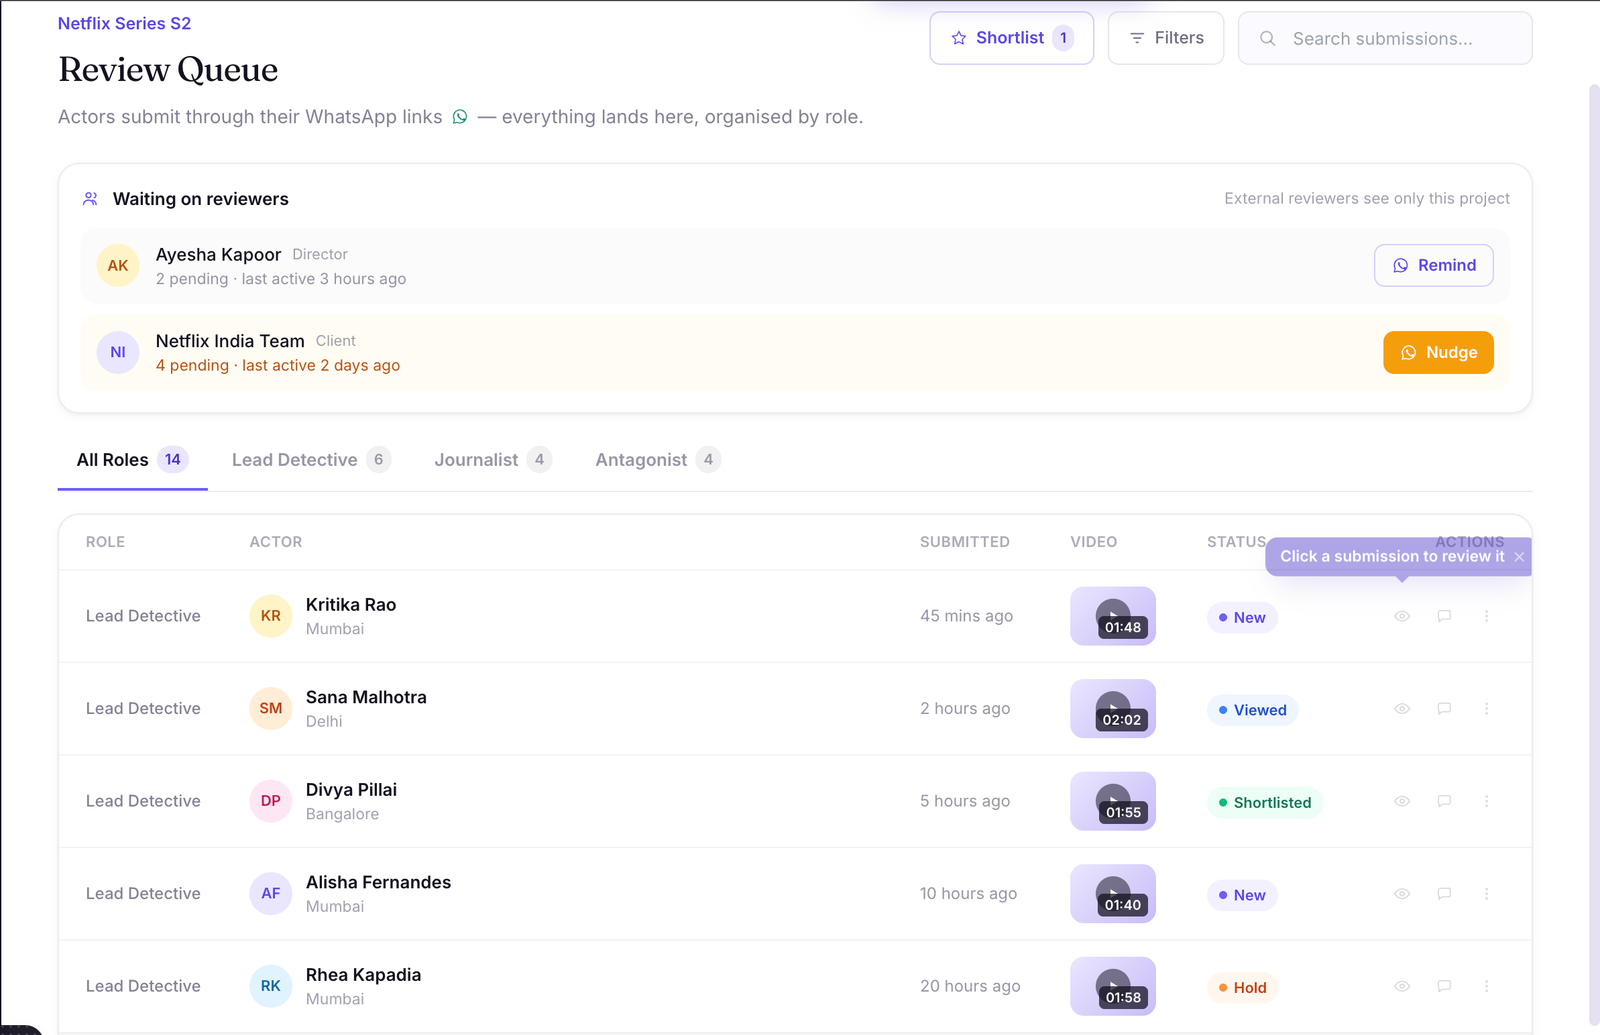Switch to the Journalist tab

click(493, 460)
